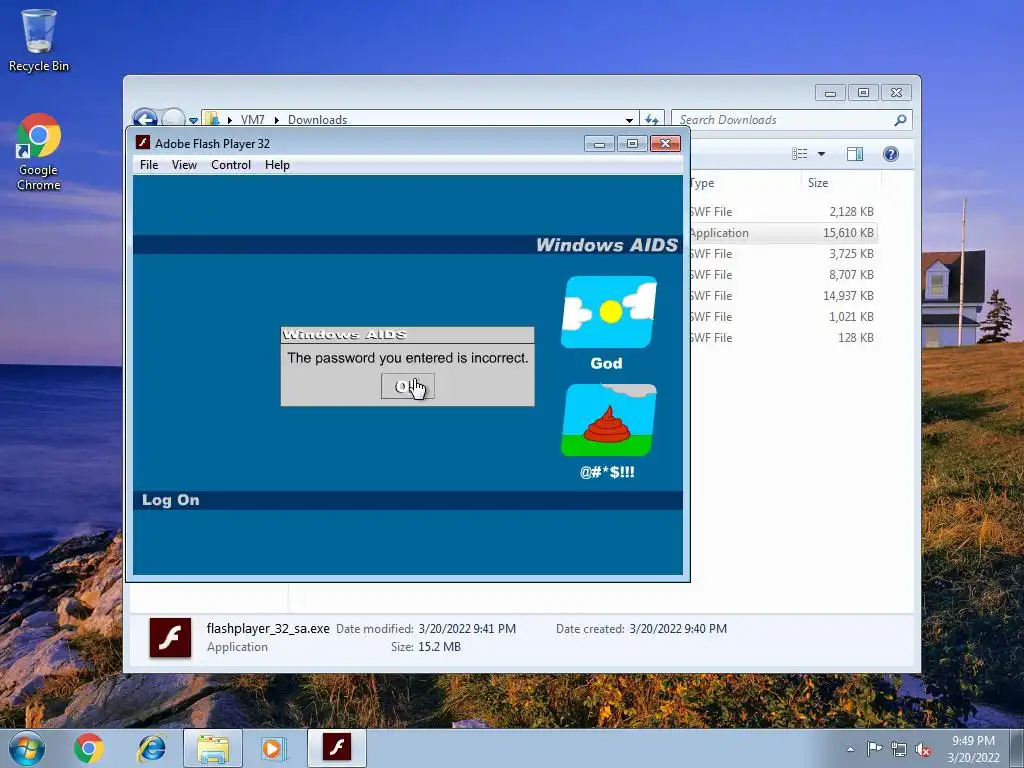The height and width of the screenshot is (768, 1024).
Task: Select the 14,937 KB SWF file row
Action: [782, 295]
